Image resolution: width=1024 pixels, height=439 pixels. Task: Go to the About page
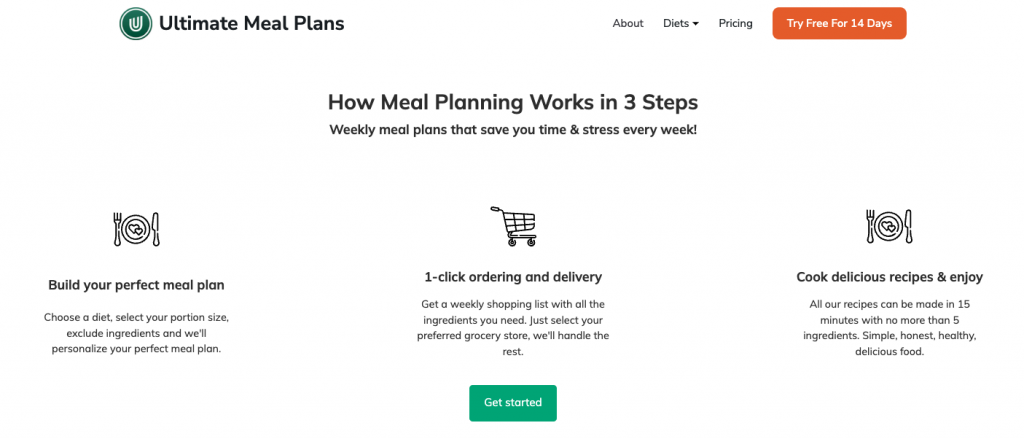(628, 23)
